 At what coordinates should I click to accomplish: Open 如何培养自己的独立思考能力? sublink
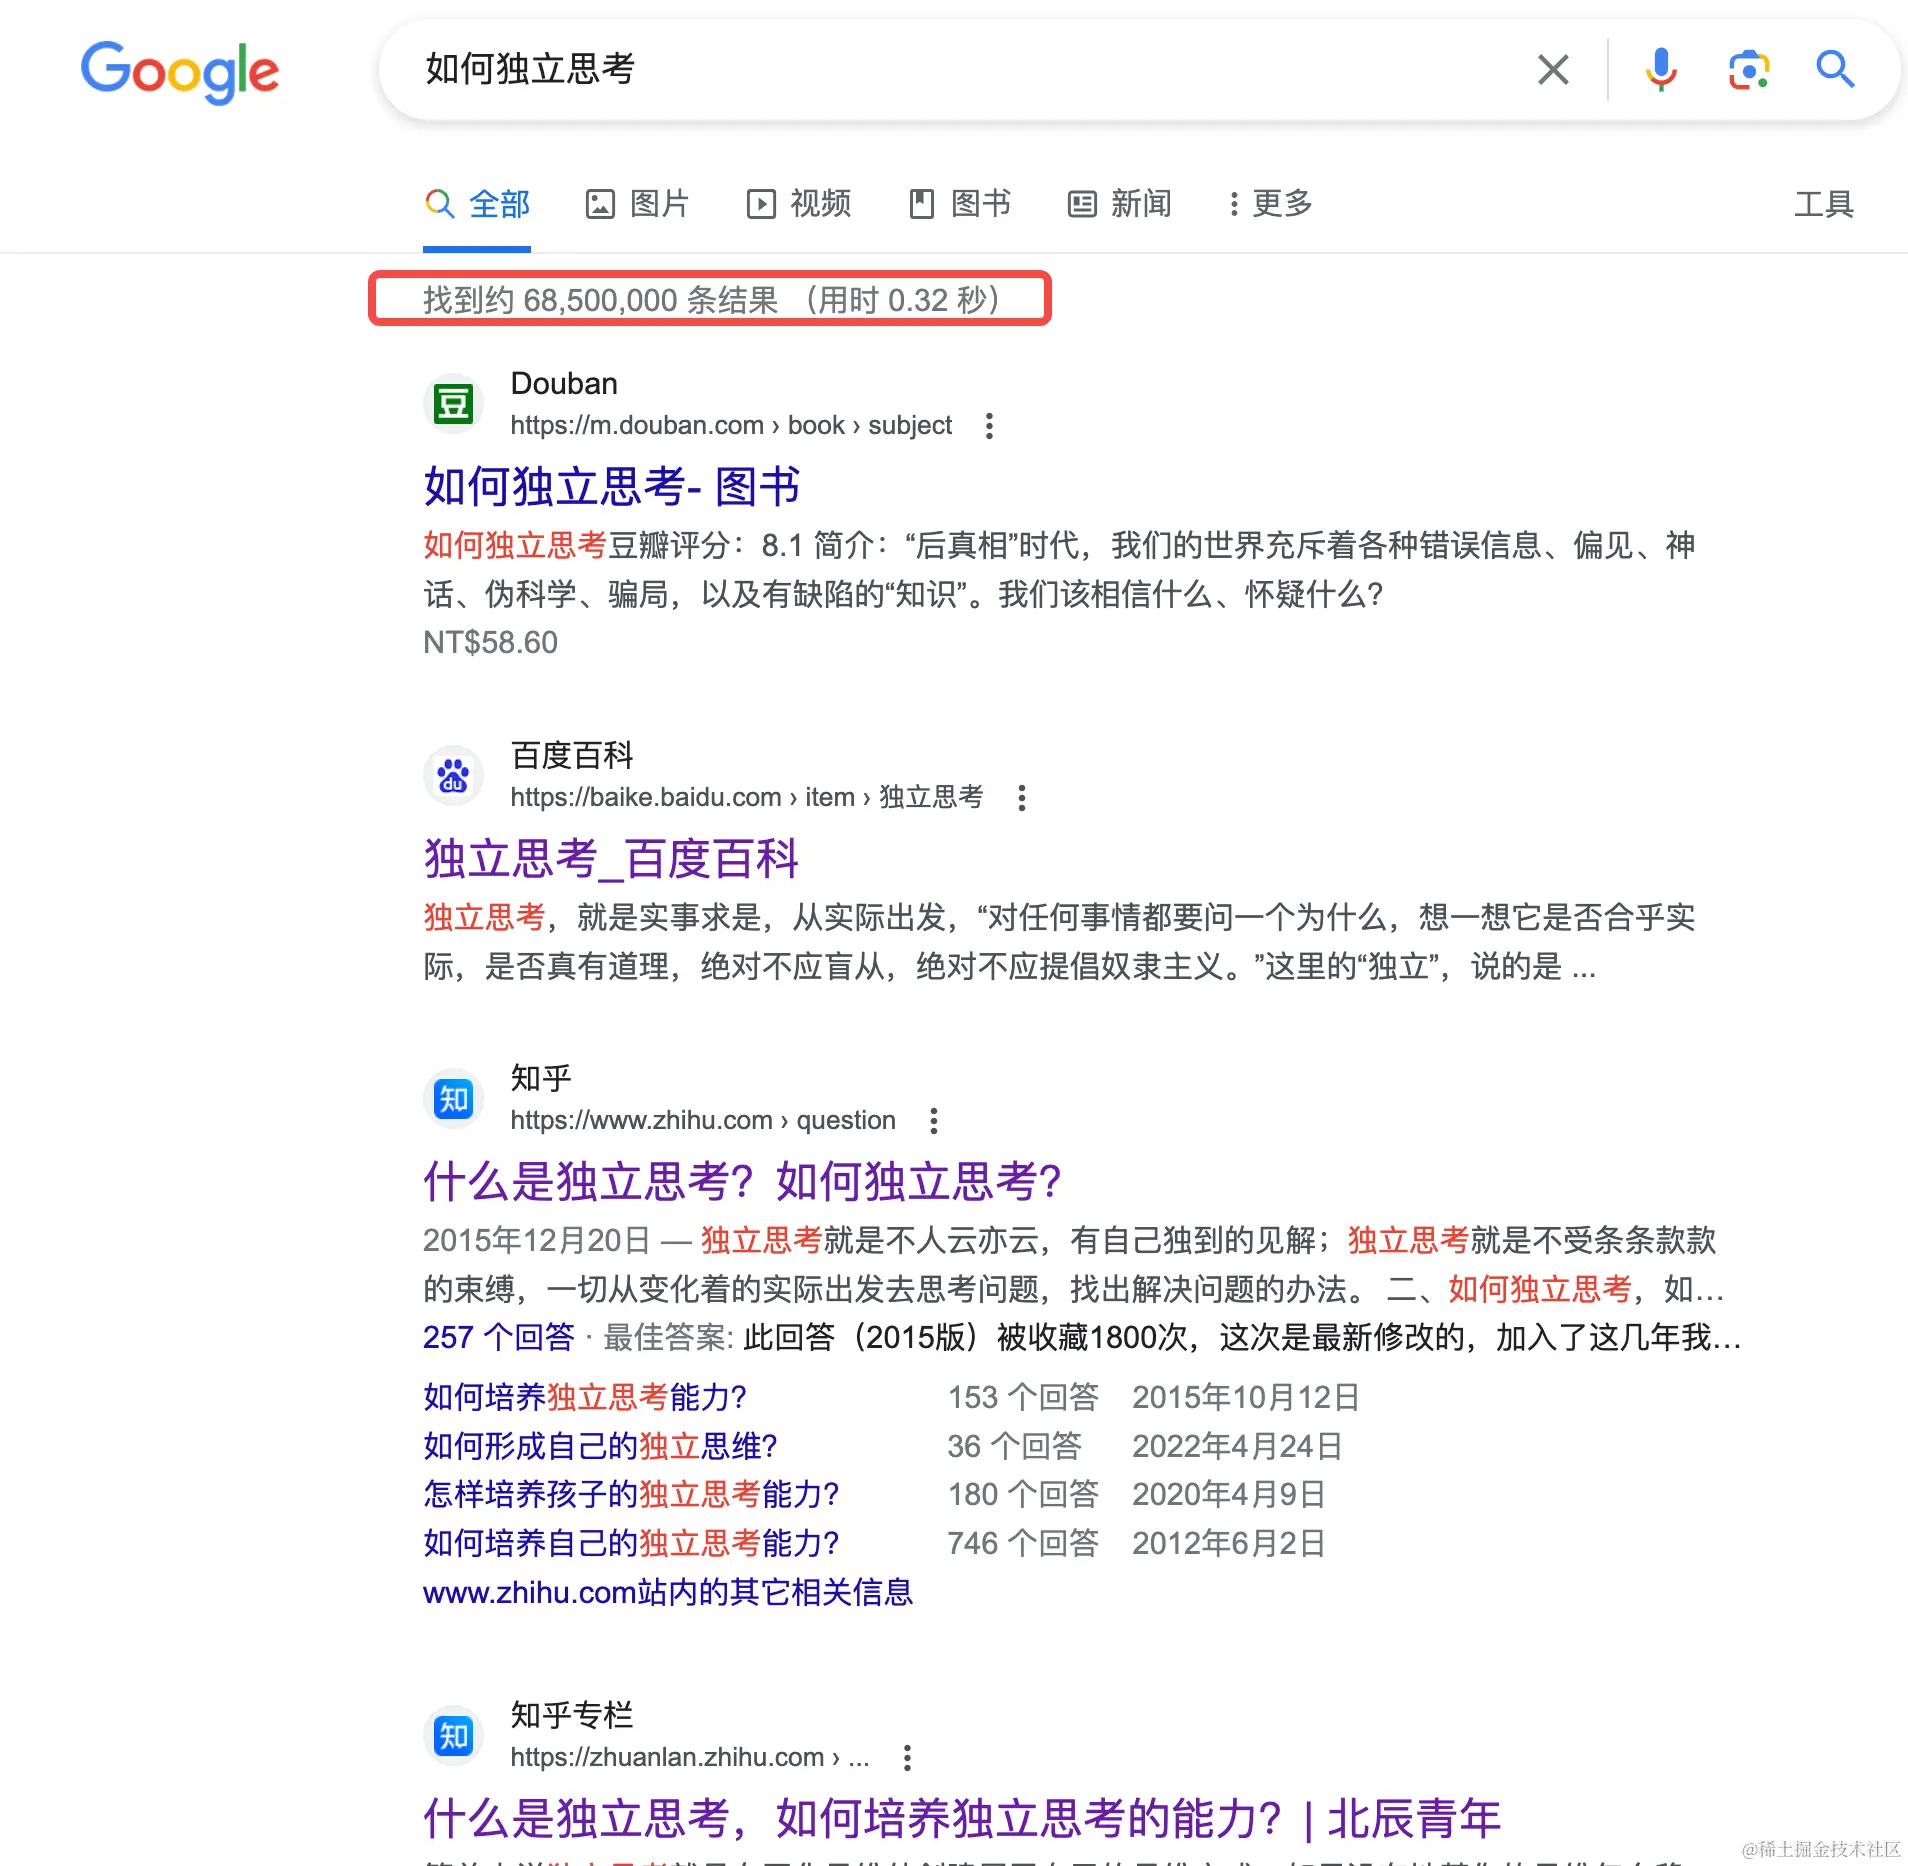(631, 1543)
